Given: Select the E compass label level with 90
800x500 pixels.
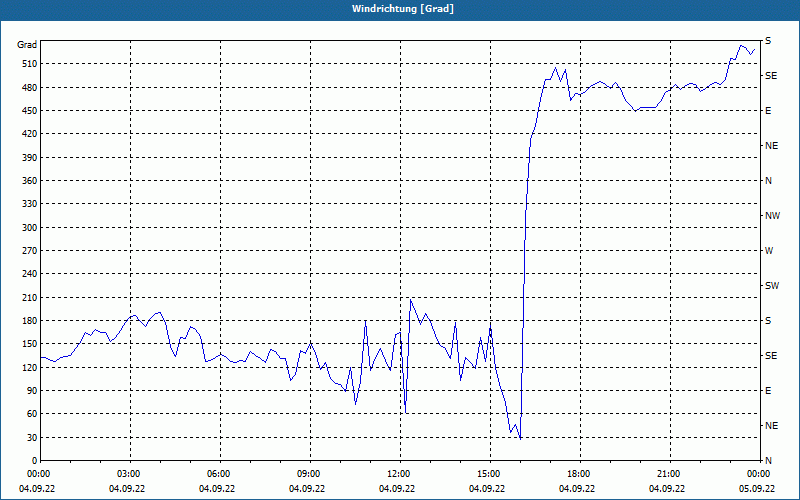Looking at the screenshot, I should [768, 391].
